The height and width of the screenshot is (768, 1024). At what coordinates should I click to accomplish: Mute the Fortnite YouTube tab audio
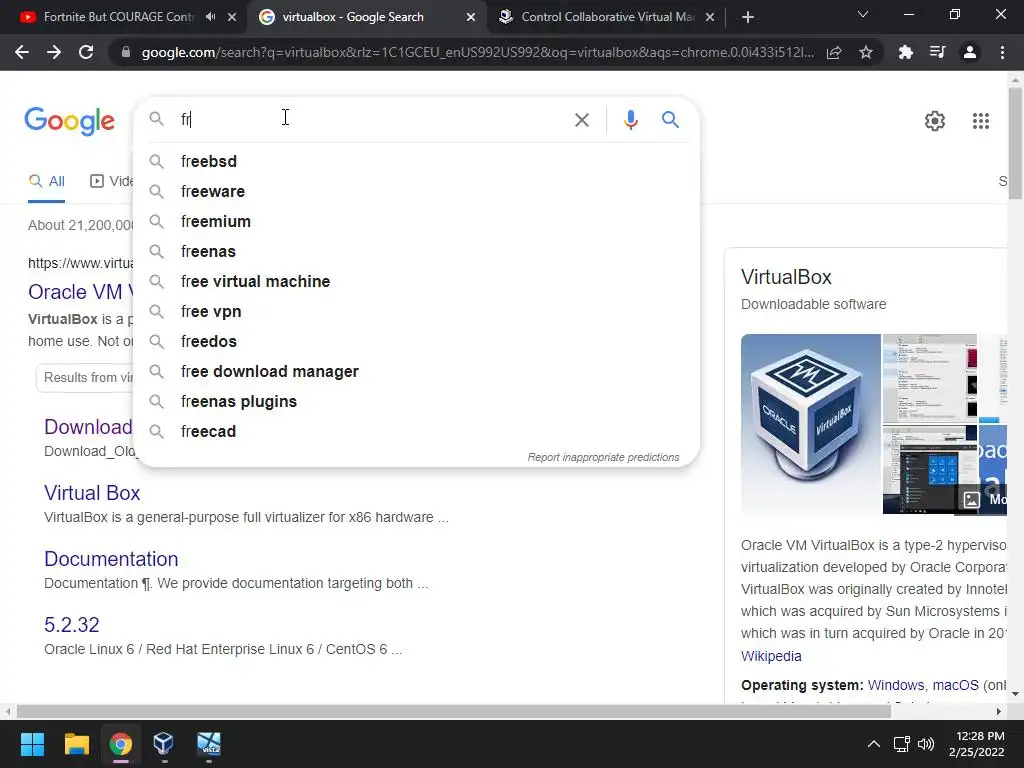pos(210,17)
